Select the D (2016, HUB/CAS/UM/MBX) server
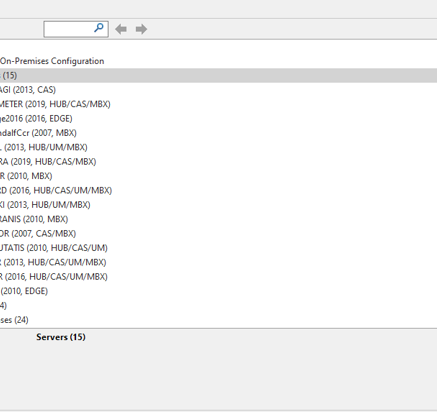Image resolution: width=437 pixels, height=412 pixels. pyautogui.click(x=56, y=190)
